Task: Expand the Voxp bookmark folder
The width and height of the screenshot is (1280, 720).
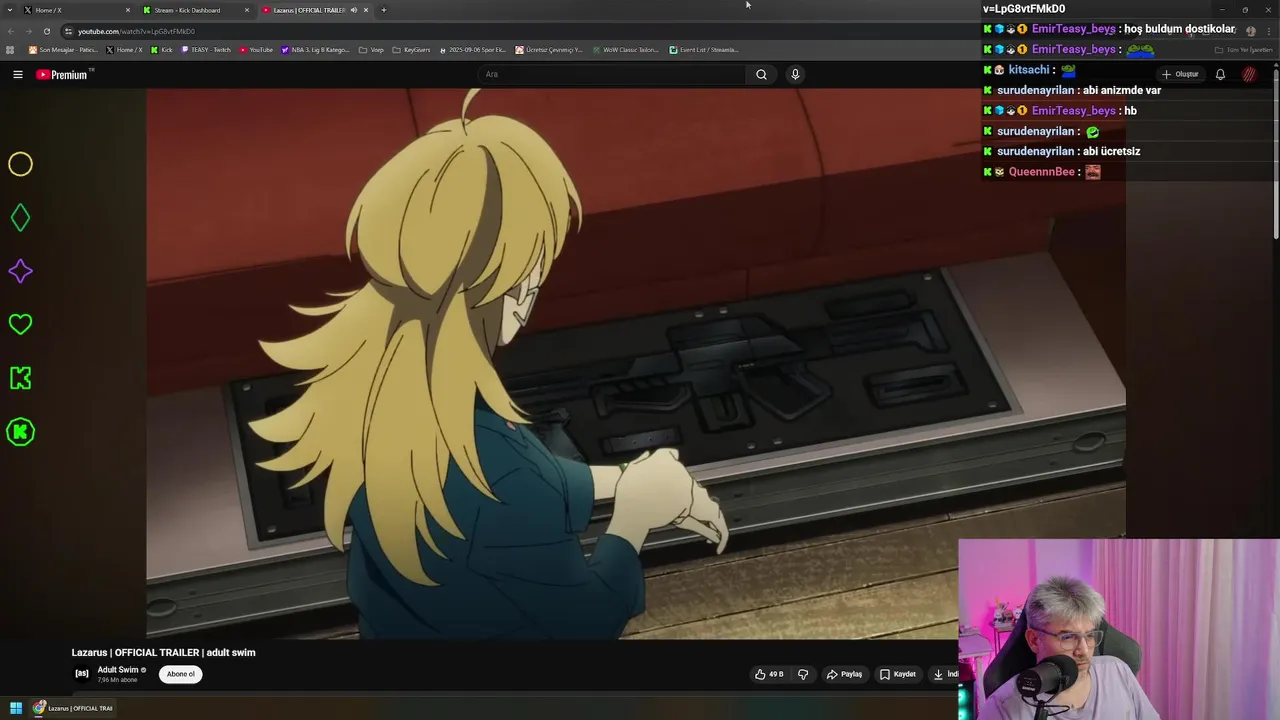Action: (x=371, y=50)
